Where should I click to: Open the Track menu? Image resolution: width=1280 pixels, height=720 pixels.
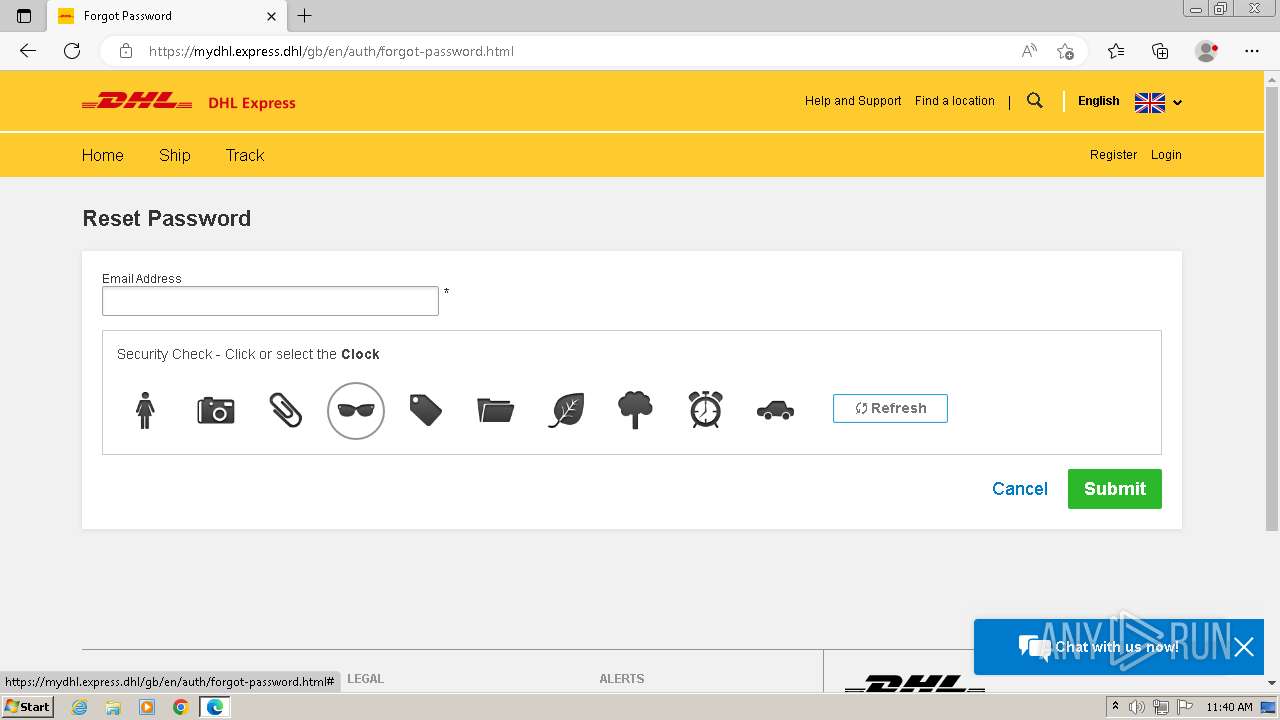[x=245, y=155]
